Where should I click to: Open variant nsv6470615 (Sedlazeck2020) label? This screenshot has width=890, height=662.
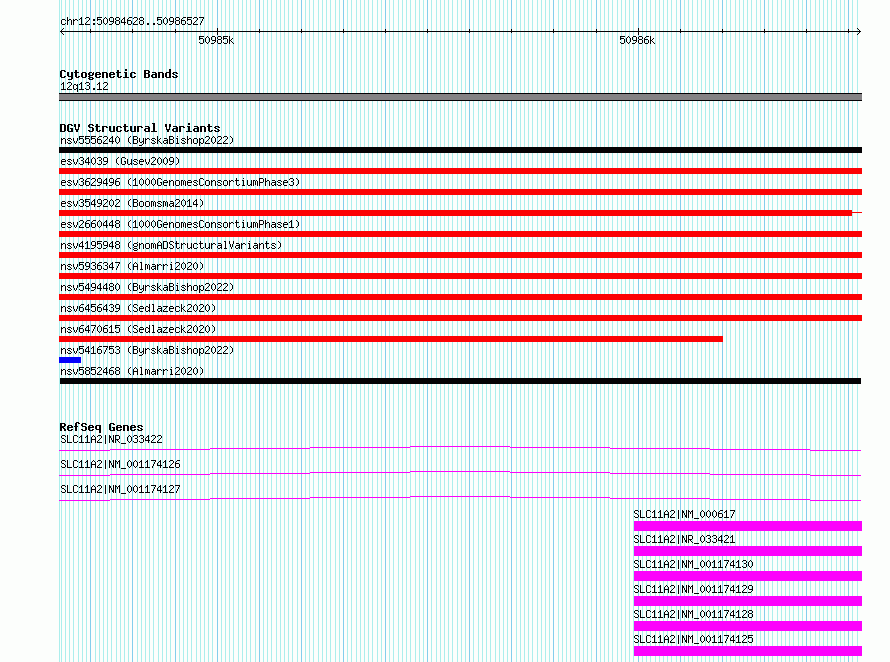coord(138,329)
